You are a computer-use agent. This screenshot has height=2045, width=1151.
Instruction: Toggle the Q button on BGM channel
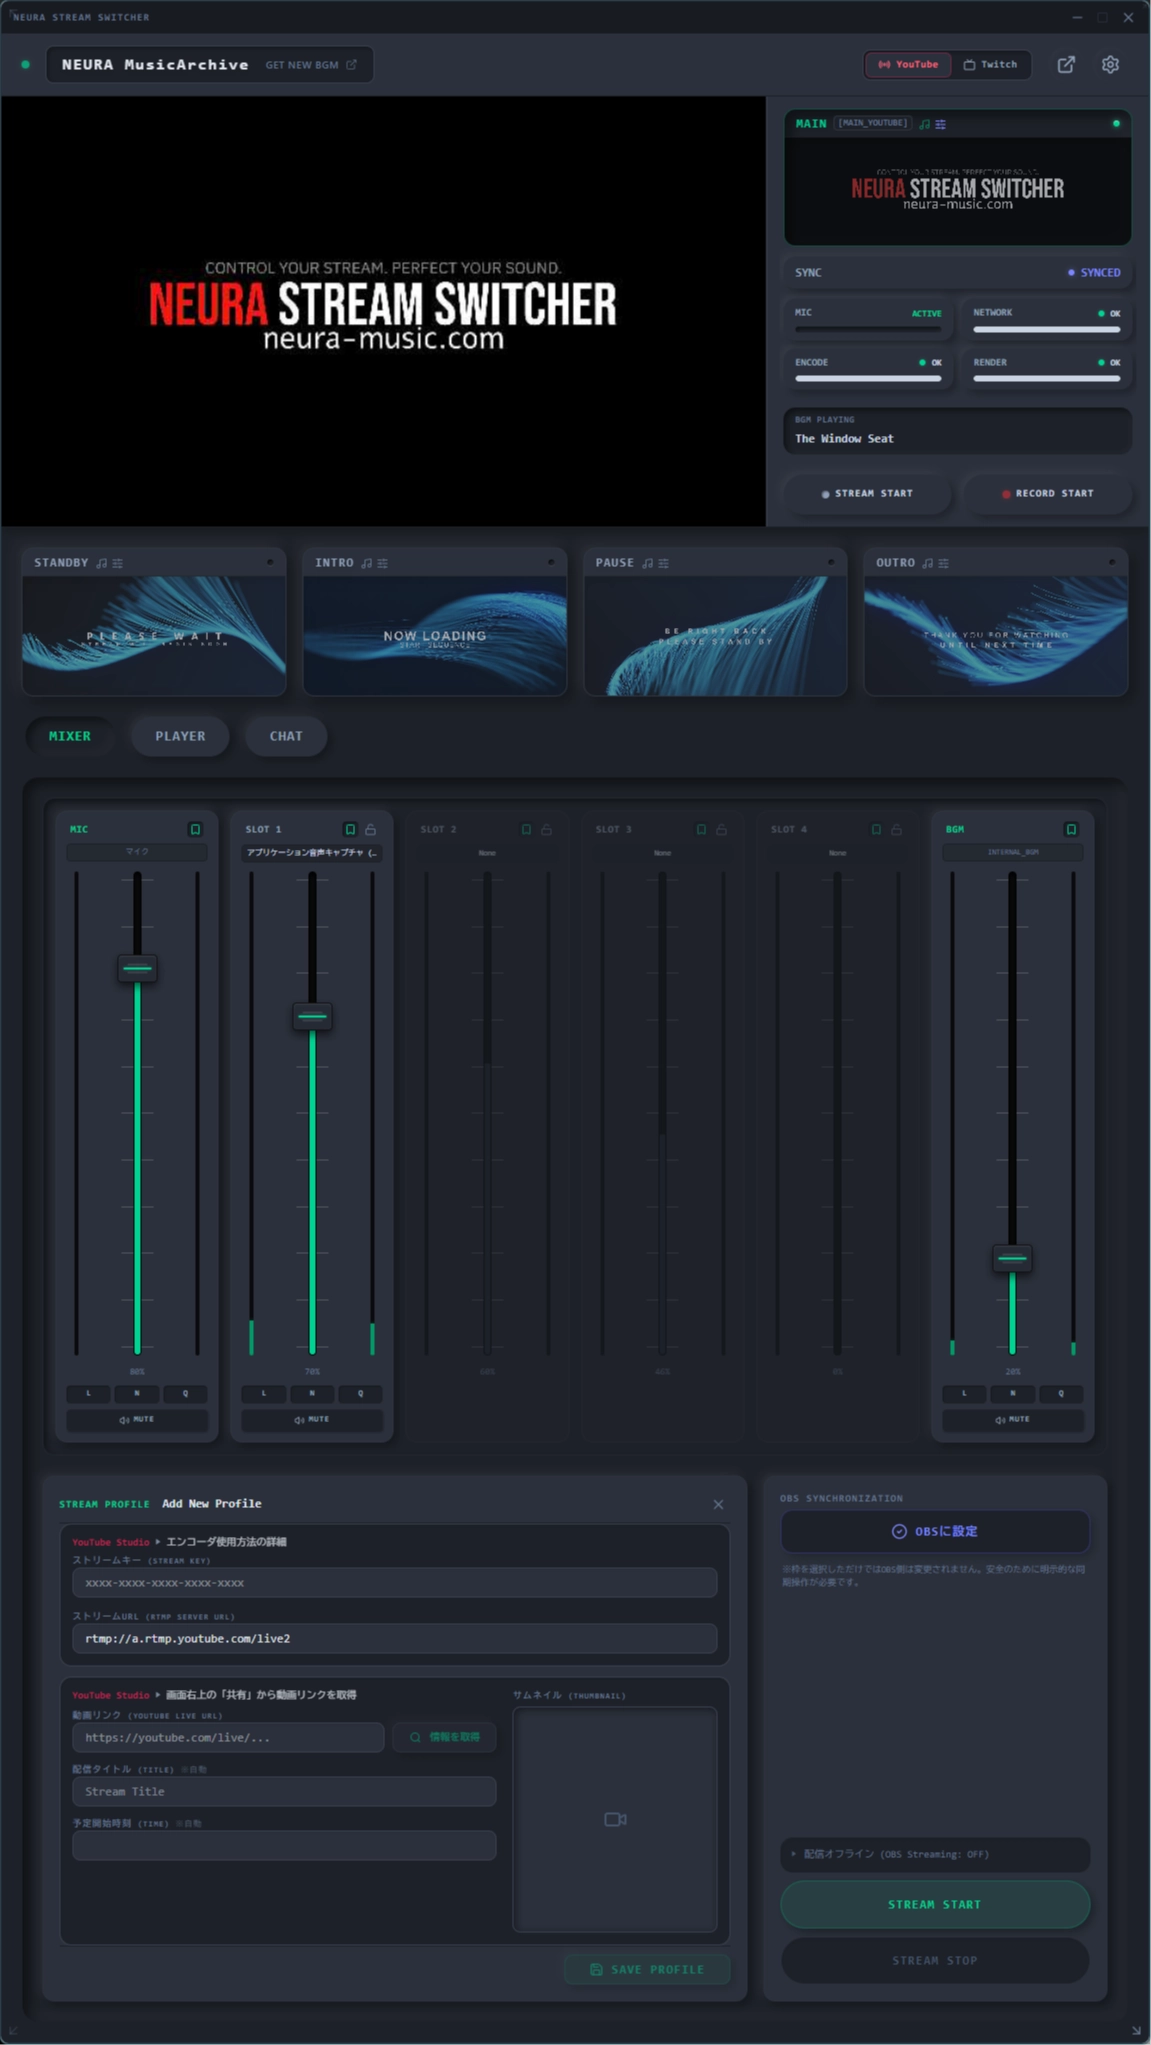click(x=1061, y=1393)
